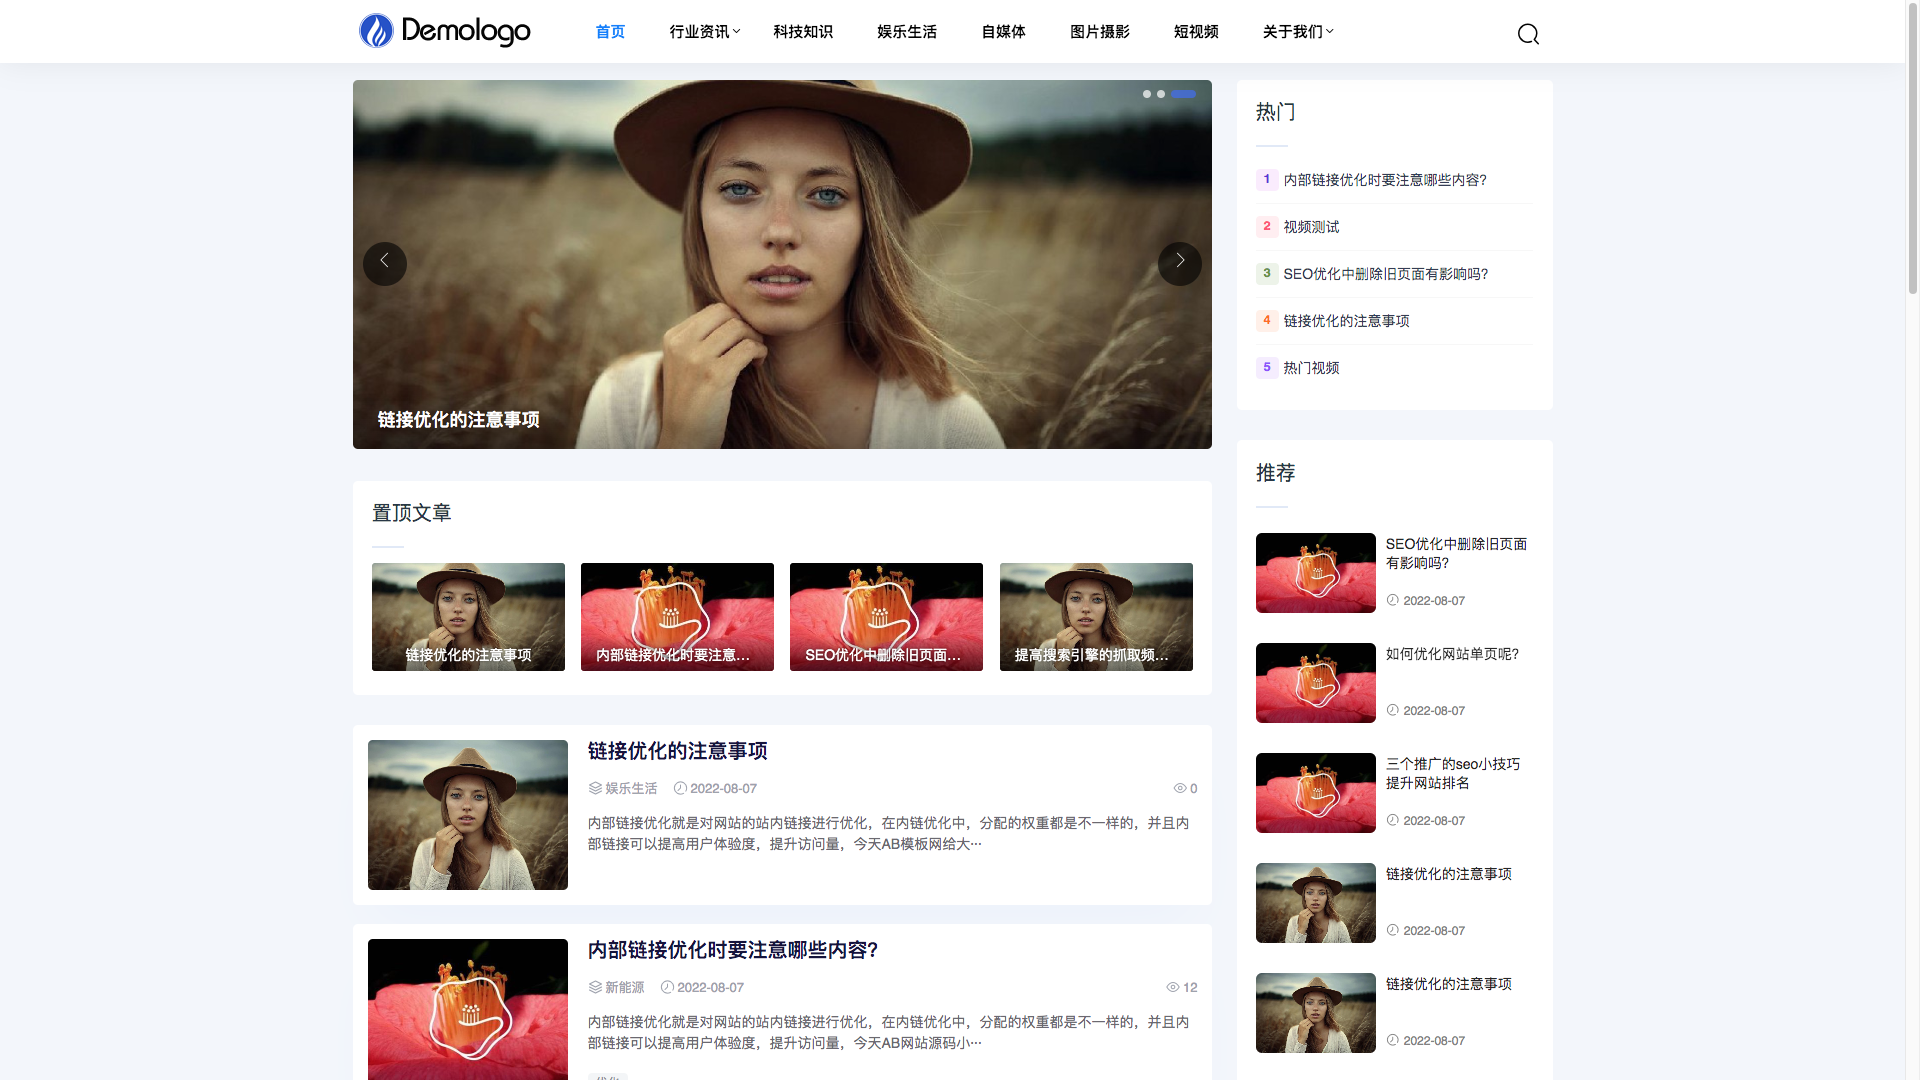Expand the 关于我们 dropdown chevron
This screenshot has width=1920, height=1080.
[1330, 32]
